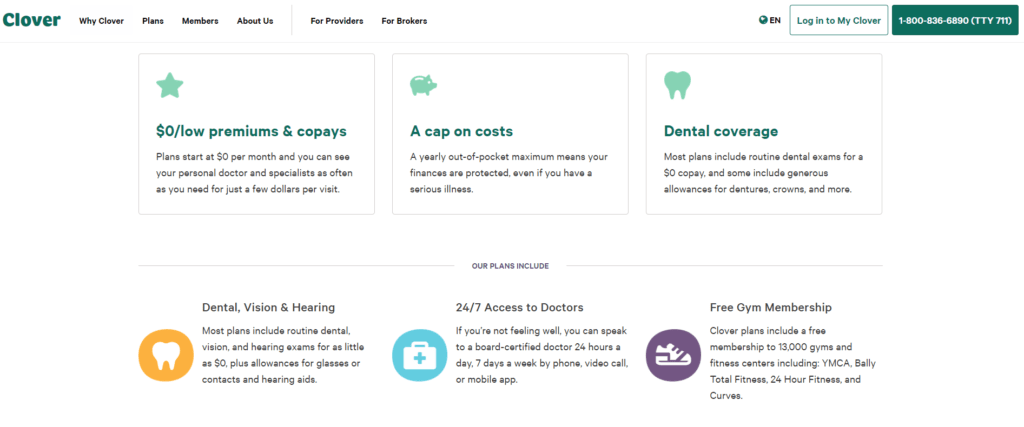Click Log in to My Clover button
This screenshot has height=427, width=1024.
[x=839, y=20]
